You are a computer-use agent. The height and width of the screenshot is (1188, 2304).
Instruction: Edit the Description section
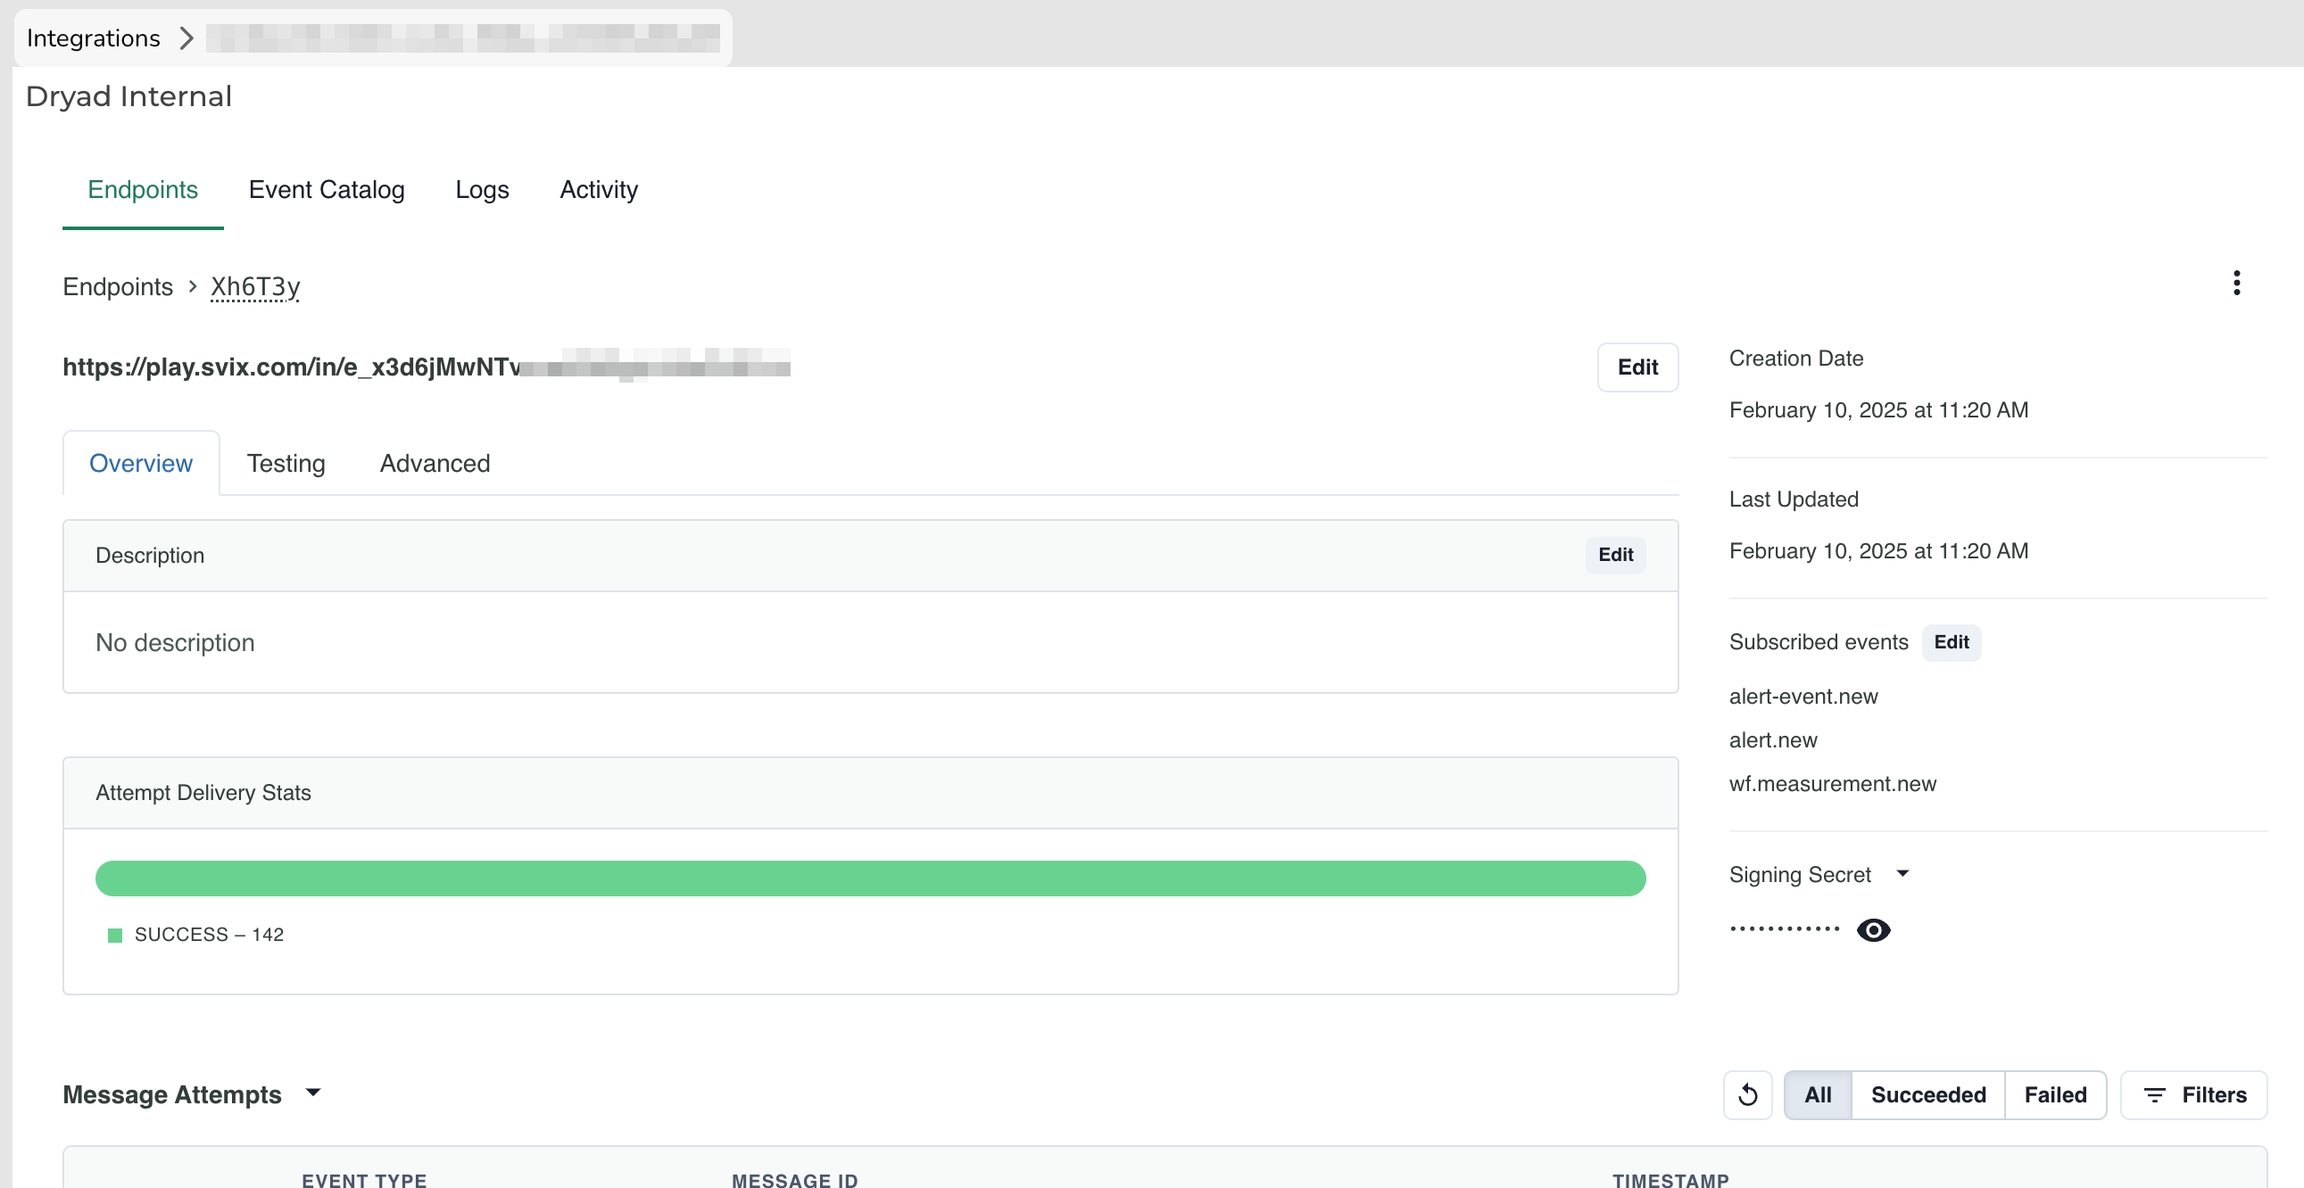pyautogui.click(x=1614, y=555)
